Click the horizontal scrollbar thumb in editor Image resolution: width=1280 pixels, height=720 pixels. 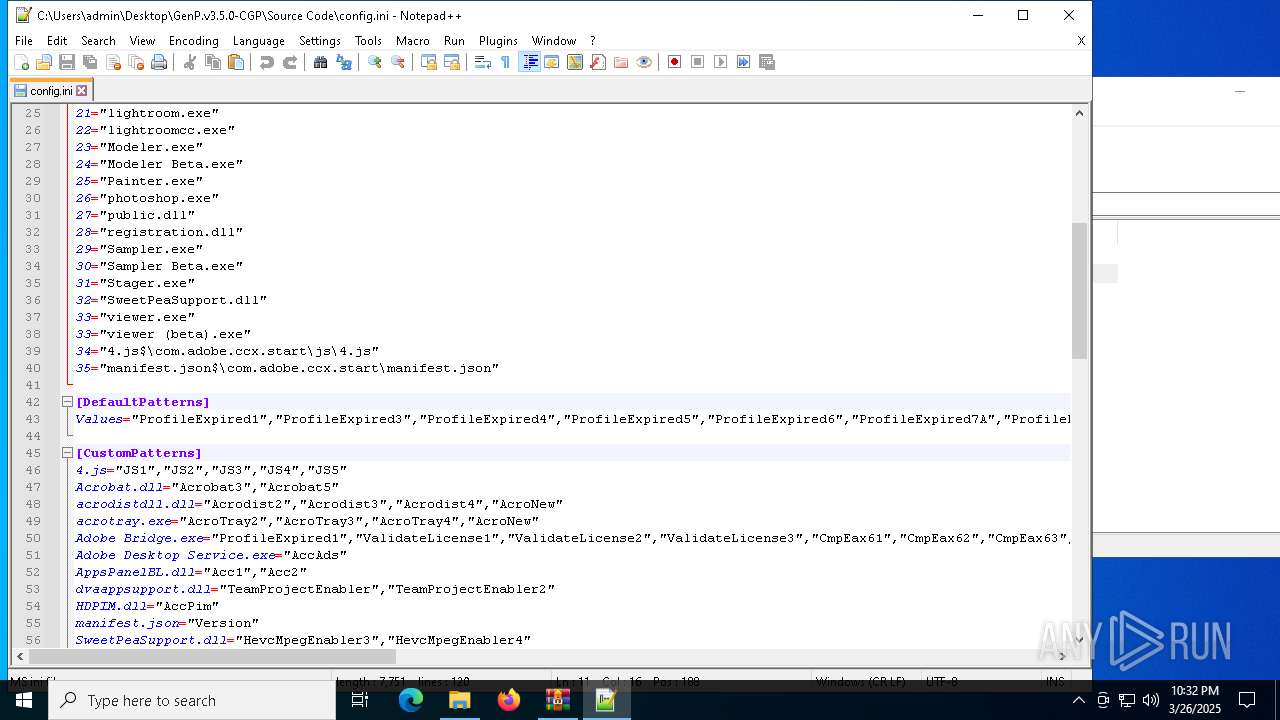pyautogui.click(x=212, y=656)
